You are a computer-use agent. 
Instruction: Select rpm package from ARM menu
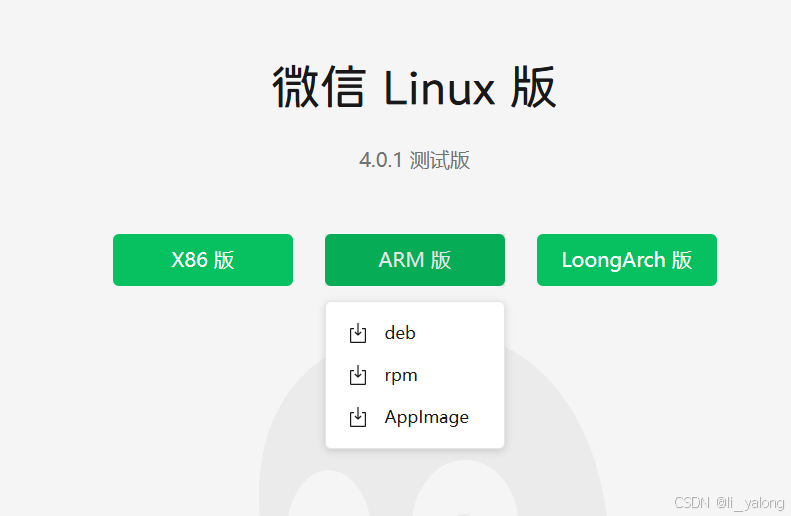click(415, 375)
